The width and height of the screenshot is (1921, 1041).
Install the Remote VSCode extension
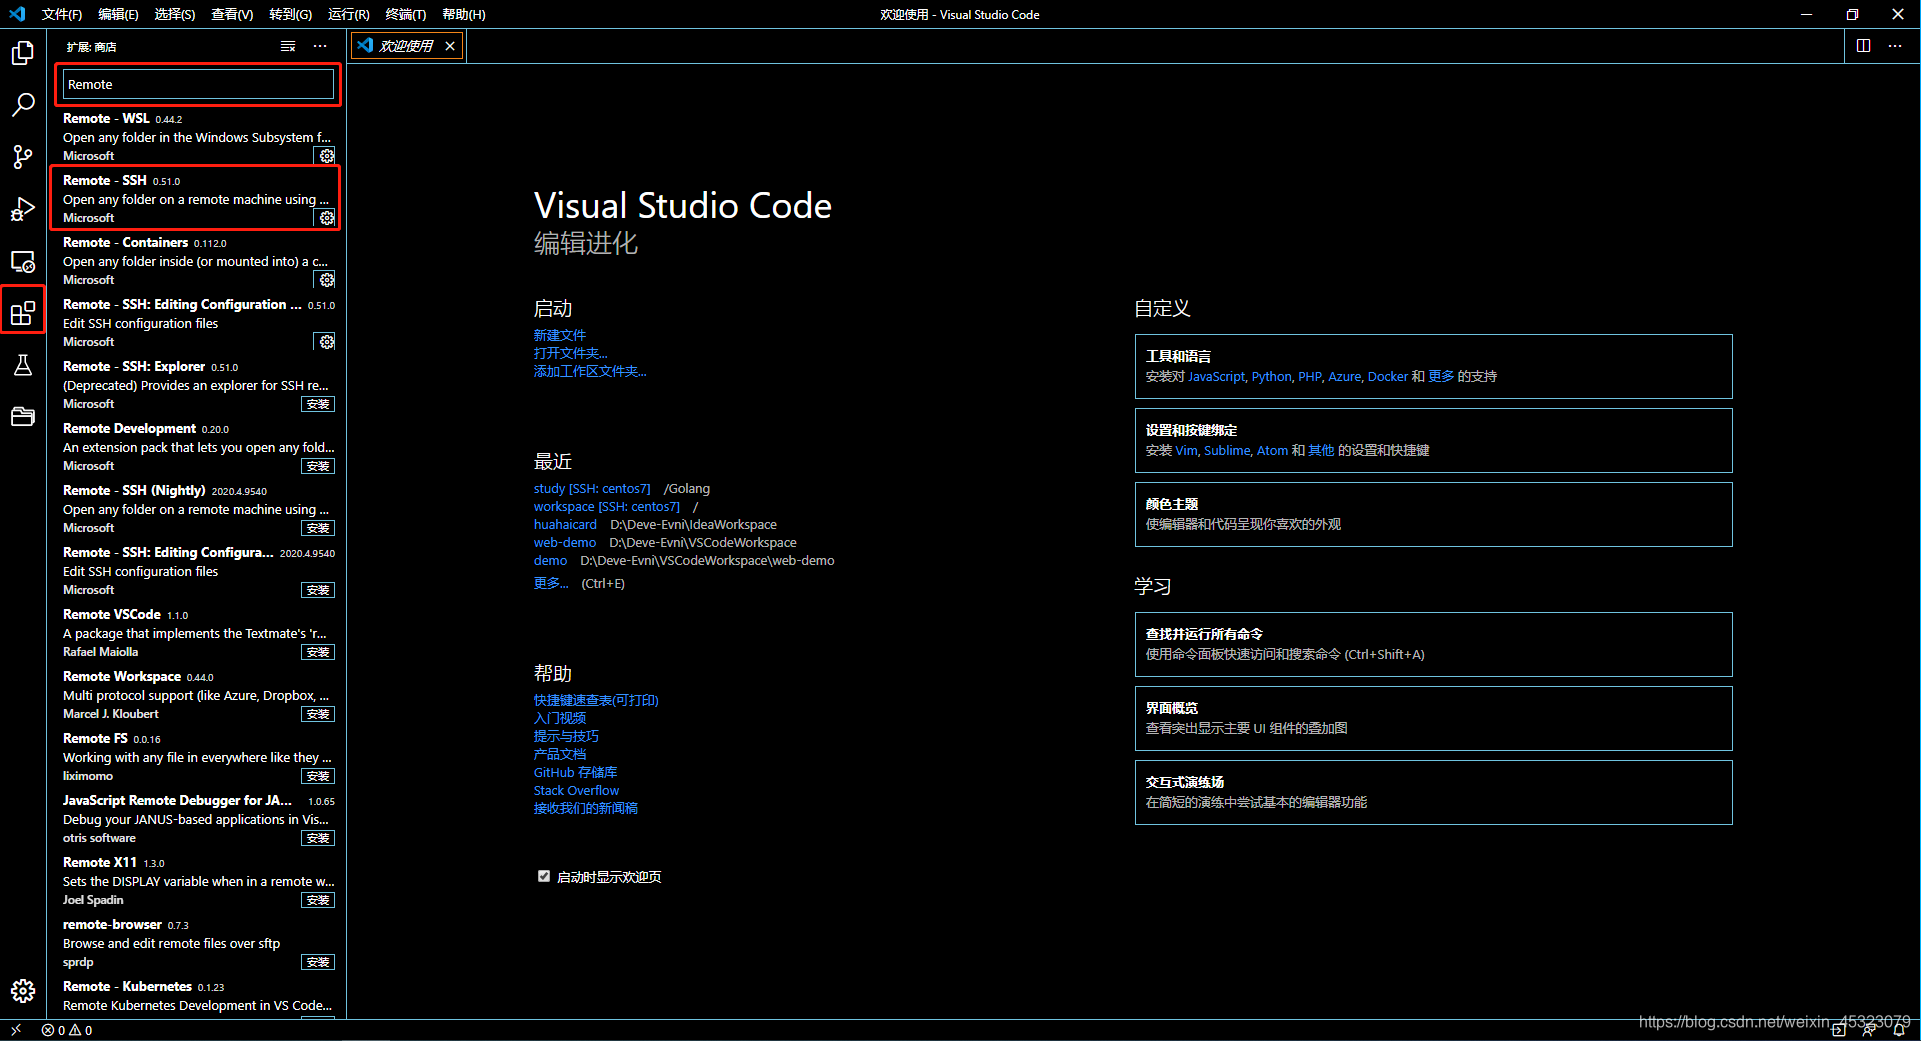point(318,652)
